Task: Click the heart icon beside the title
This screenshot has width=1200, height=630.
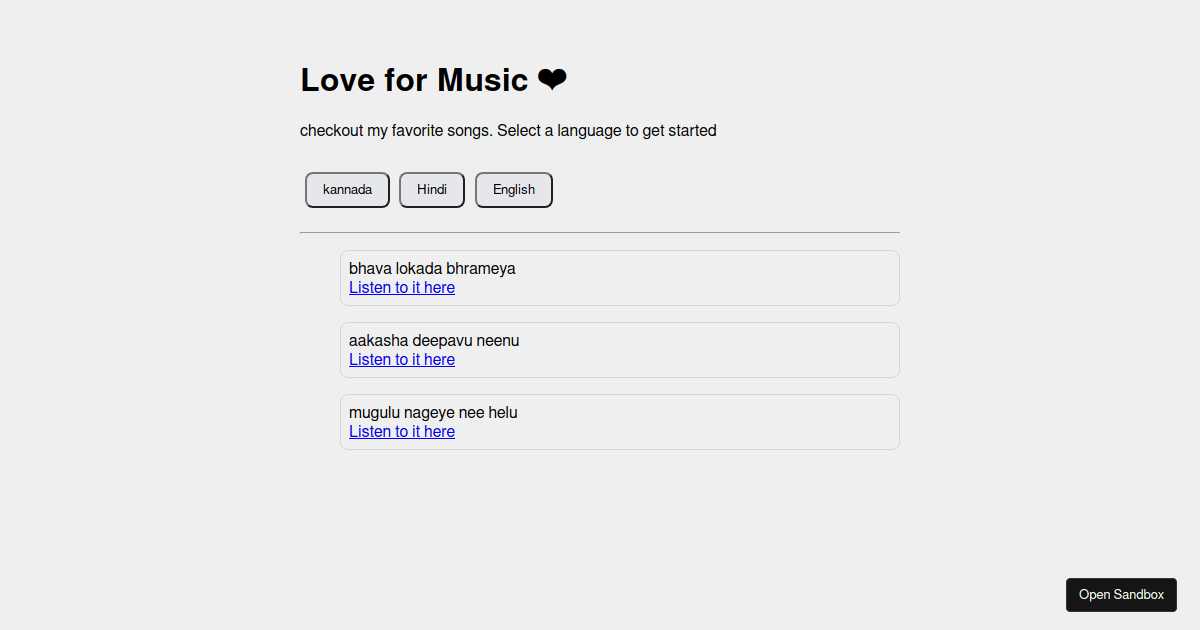Action: coord(553,79)
